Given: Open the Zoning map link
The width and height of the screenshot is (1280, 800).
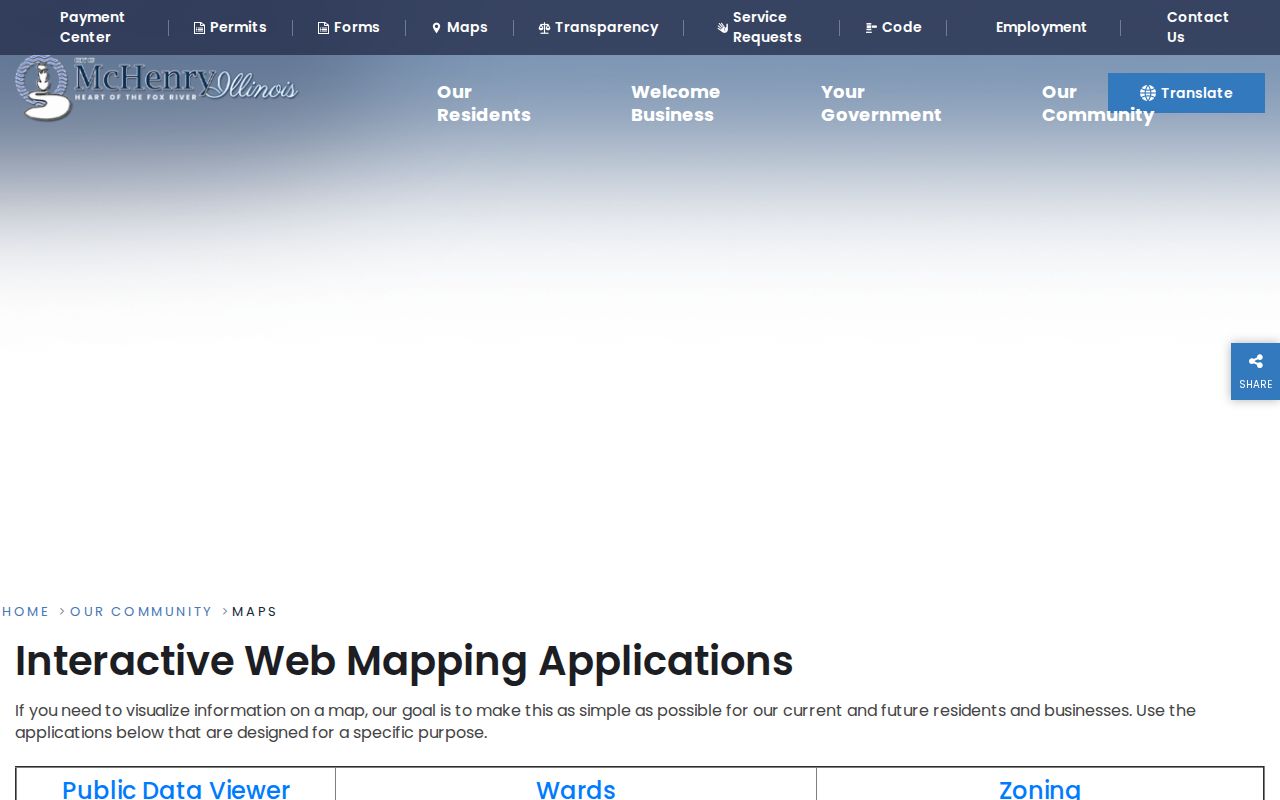Looking at the screenshot, I should (1040, 789).
